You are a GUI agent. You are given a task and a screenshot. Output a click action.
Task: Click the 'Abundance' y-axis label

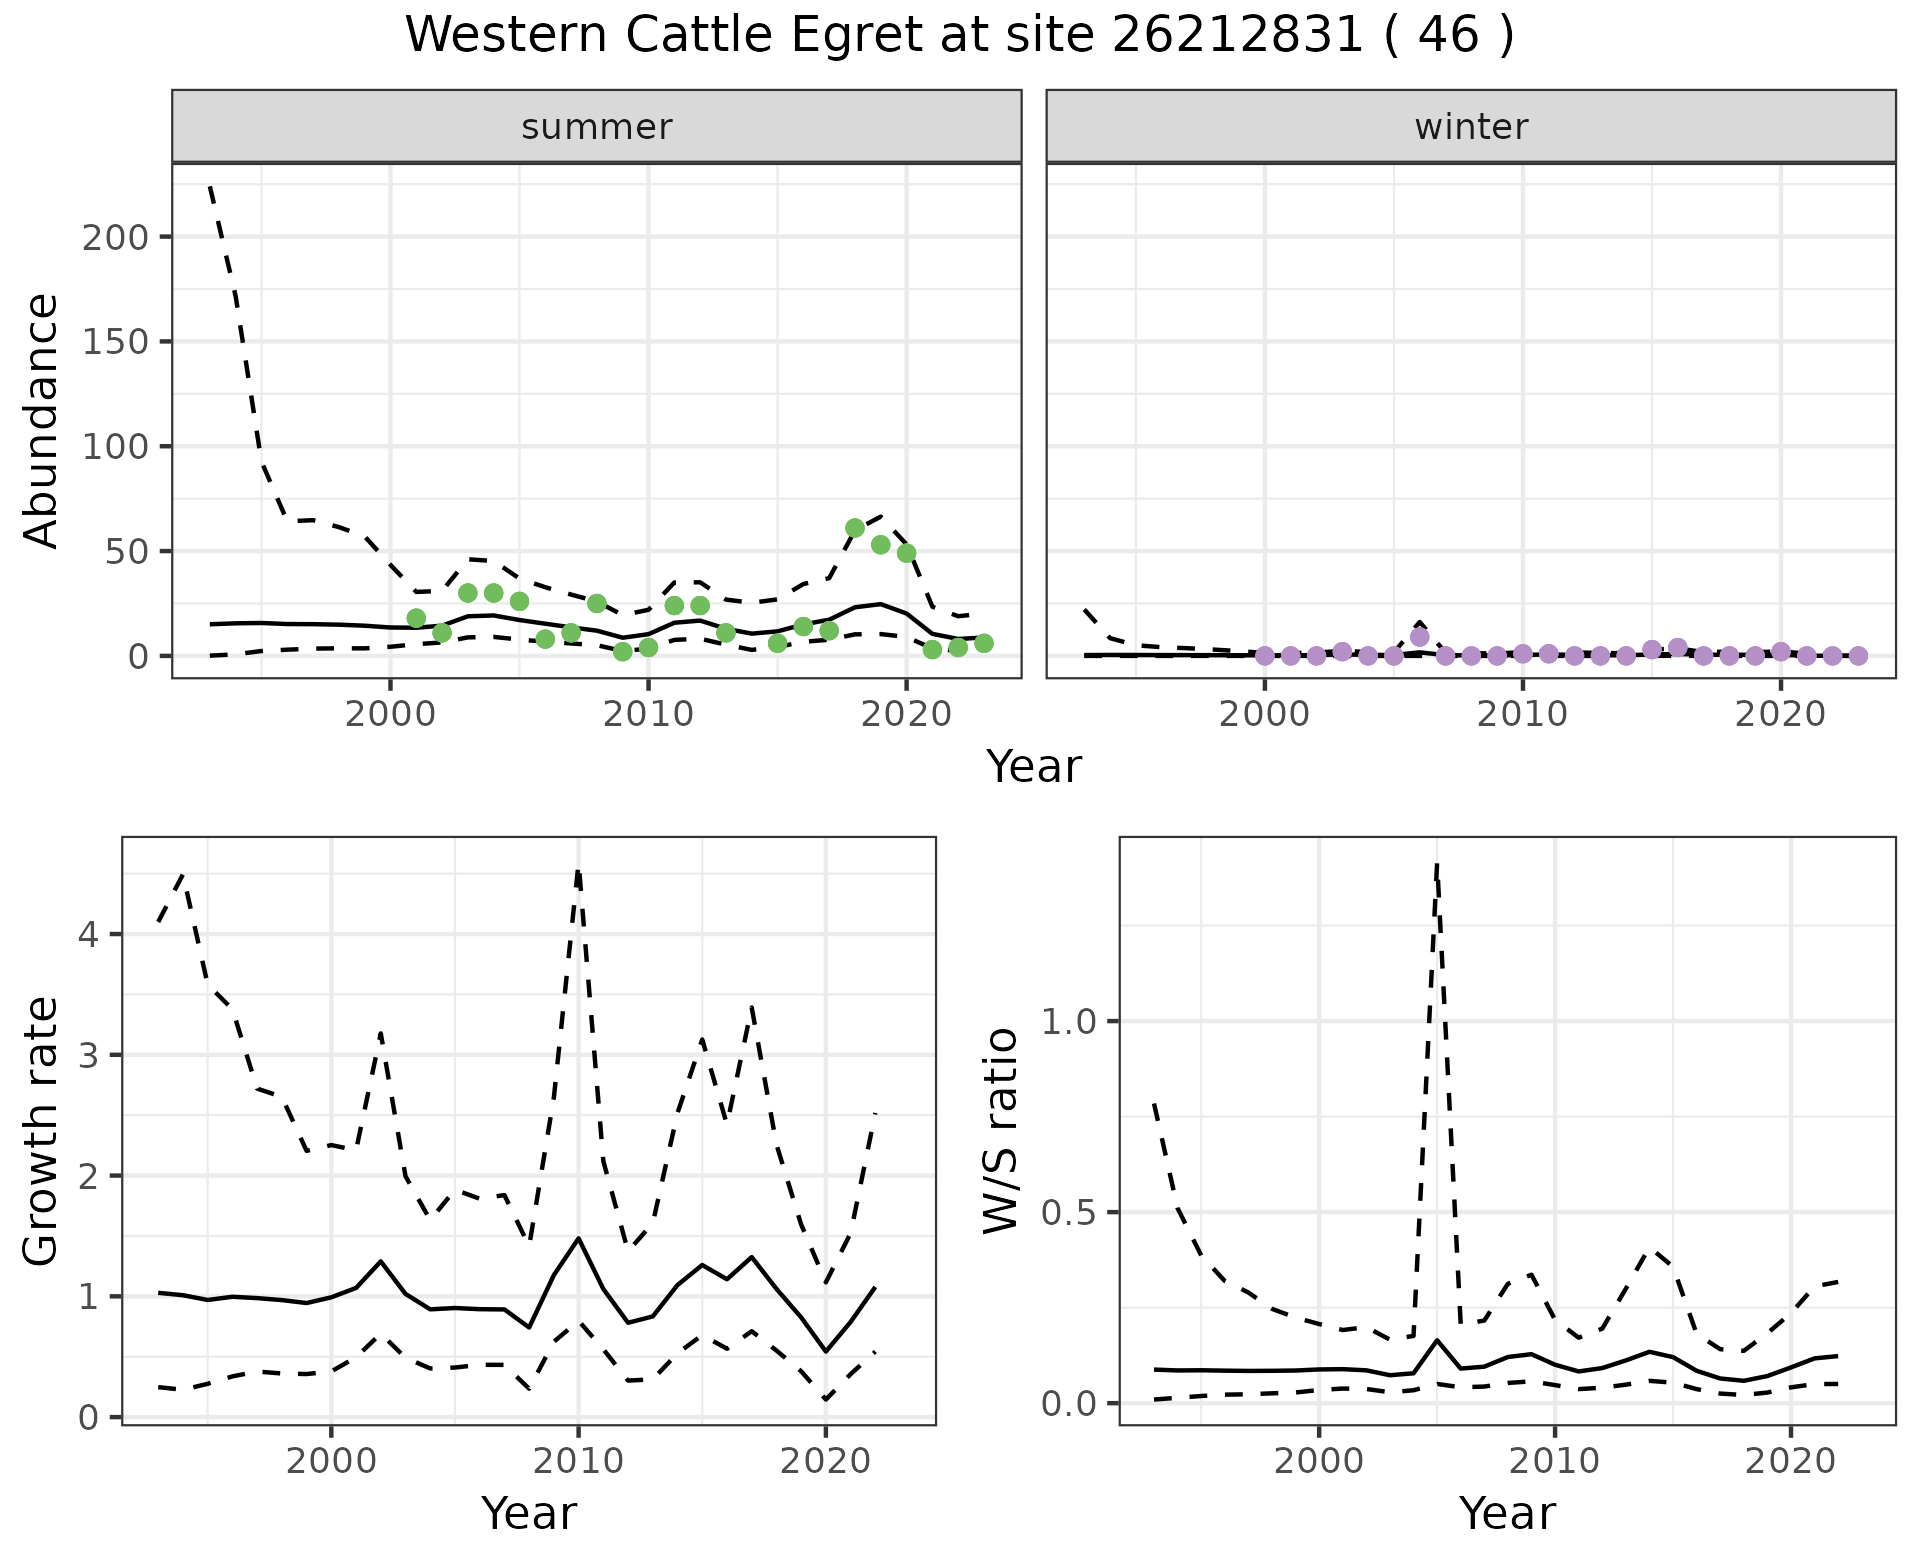pos(42,421)
